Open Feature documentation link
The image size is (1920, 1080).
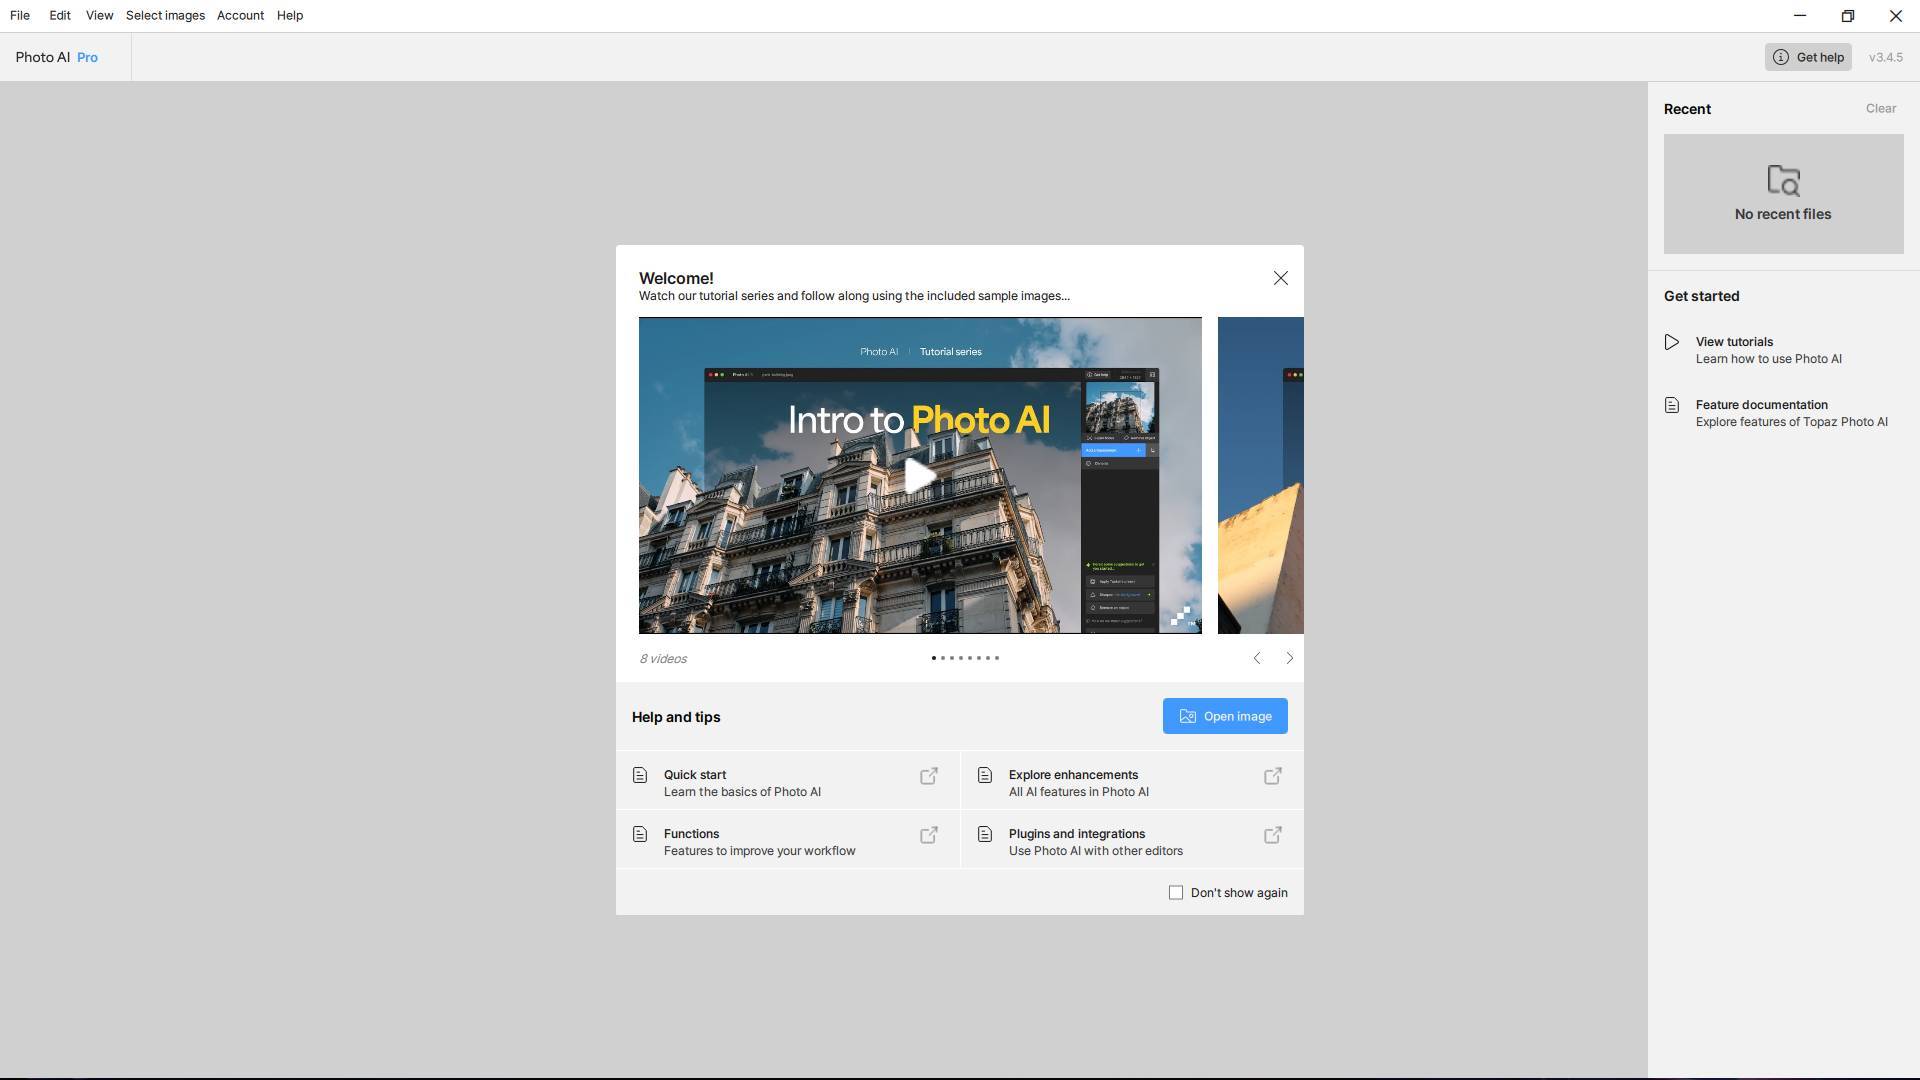pyautogui.click(x=1791, y=413)
